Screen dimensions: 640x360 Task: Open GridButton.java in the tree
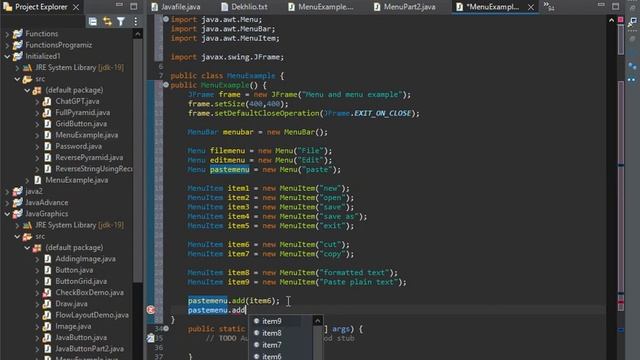pyautogui.click(x=81, y=124)
